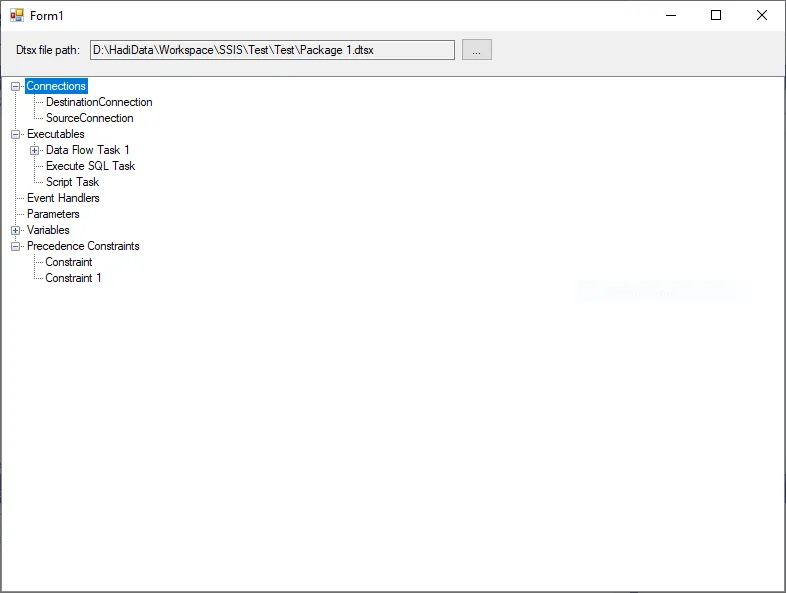The image size is (786, 593).
Task: Select Script Task item
Action: [73, 182]
